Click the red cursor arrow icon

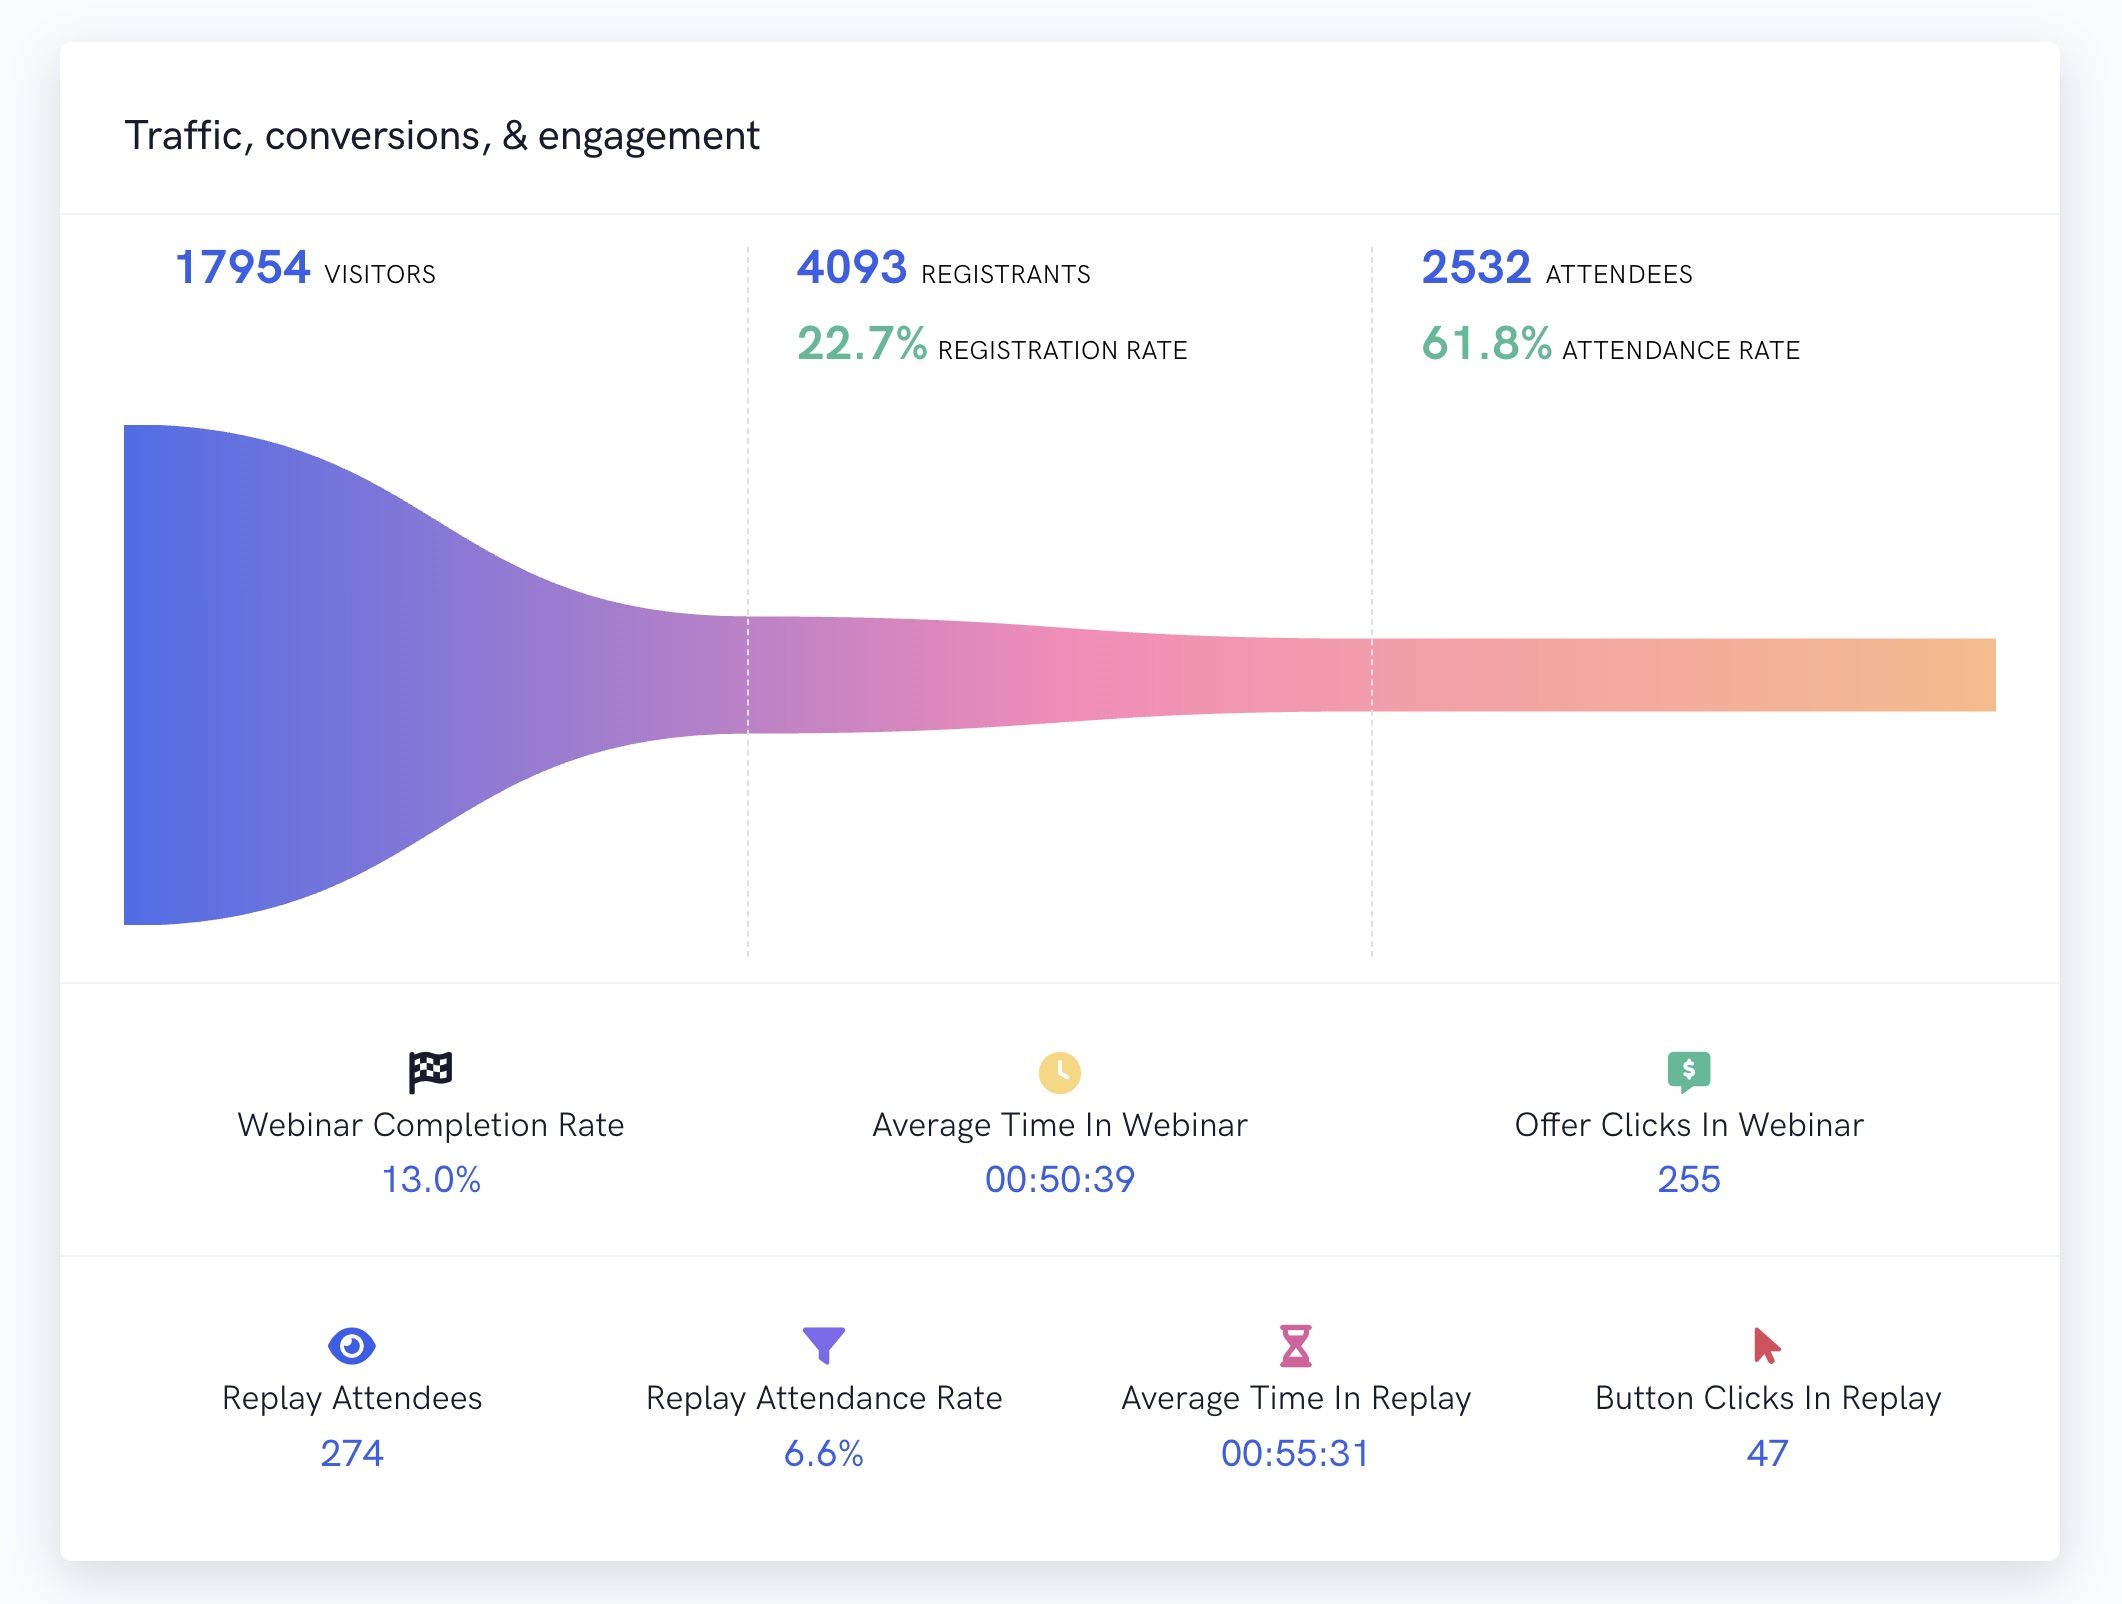(x=1766, y=1345)
